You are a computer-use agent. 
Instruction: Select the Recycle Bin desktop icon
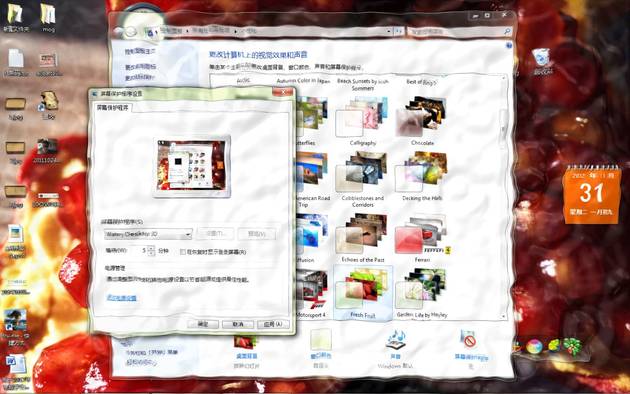542,61
